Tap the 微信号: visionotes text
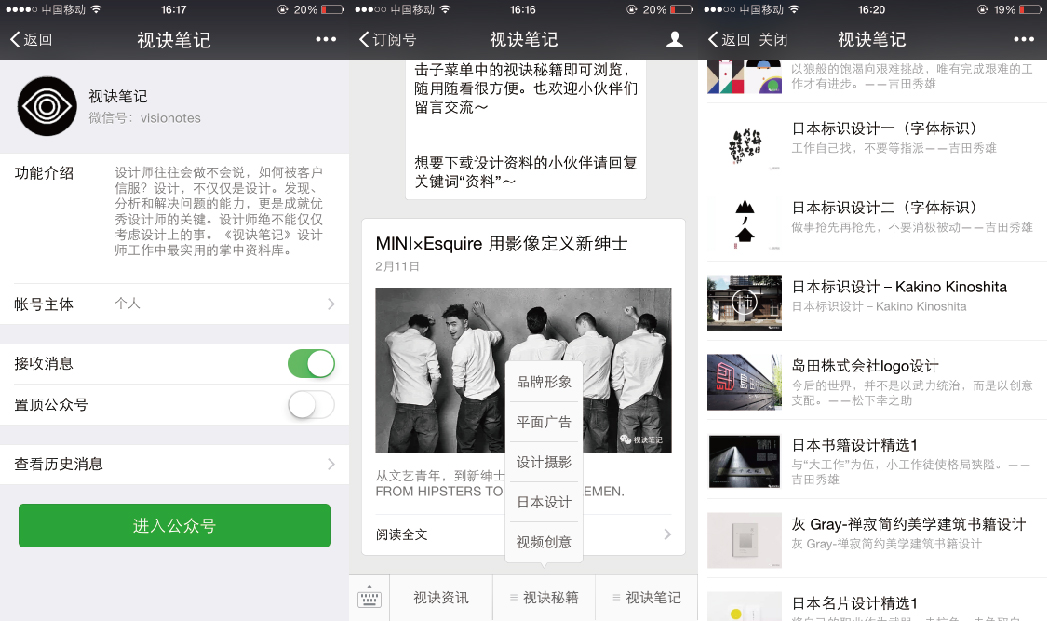Screen dimensions: 1047x621 (144, 118)
